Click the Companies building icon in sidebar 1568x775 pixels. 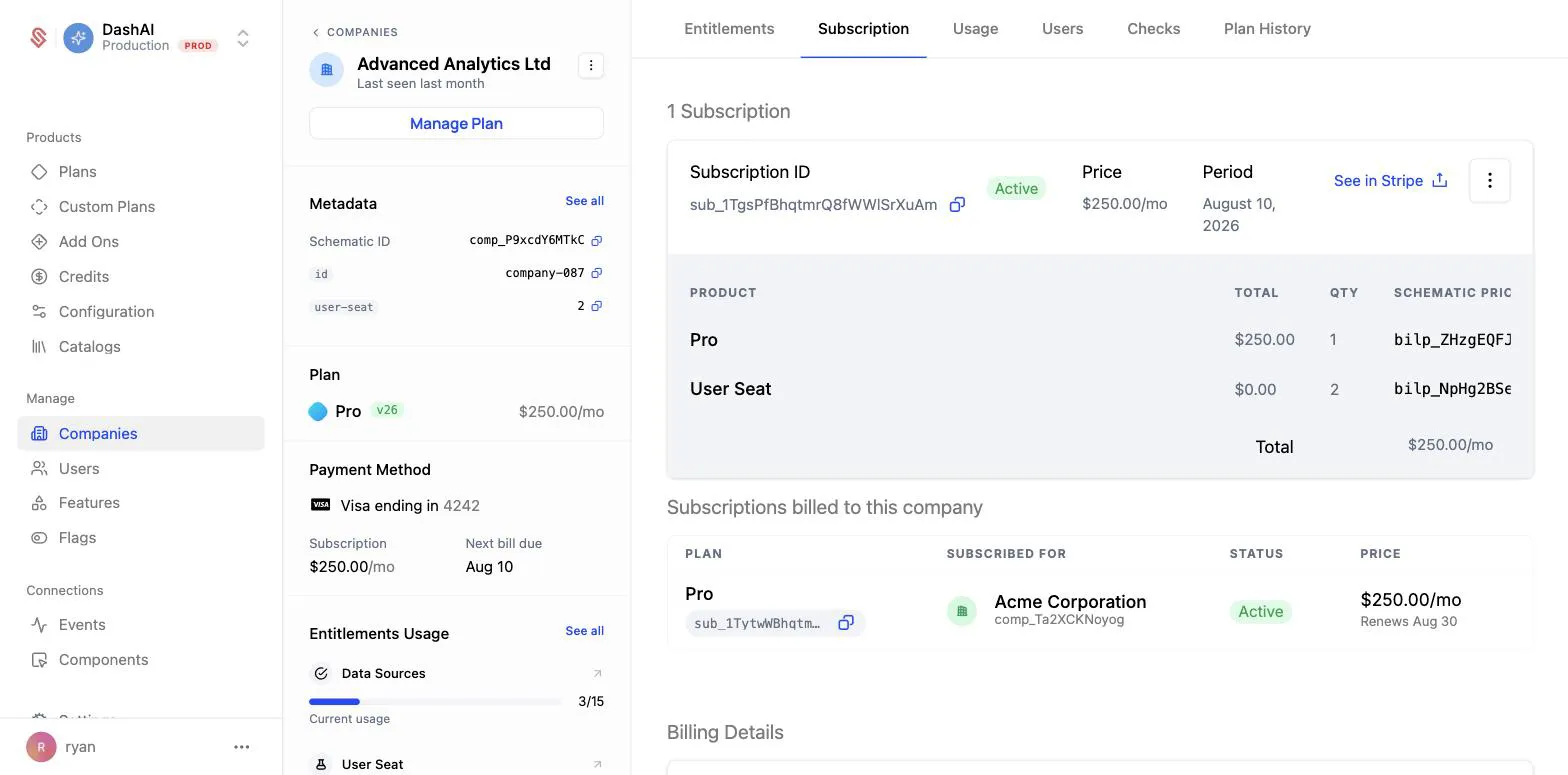pyautogui.click(x=39, y=434)
